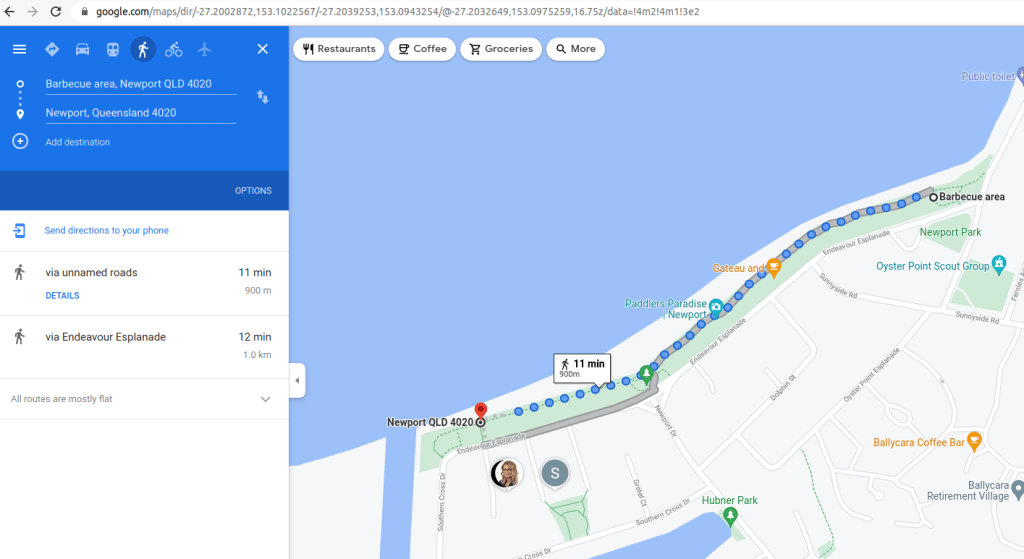This screenshot has height=559, width=1024.
Task: Swap starting point and destination
Action: [262, 97]
